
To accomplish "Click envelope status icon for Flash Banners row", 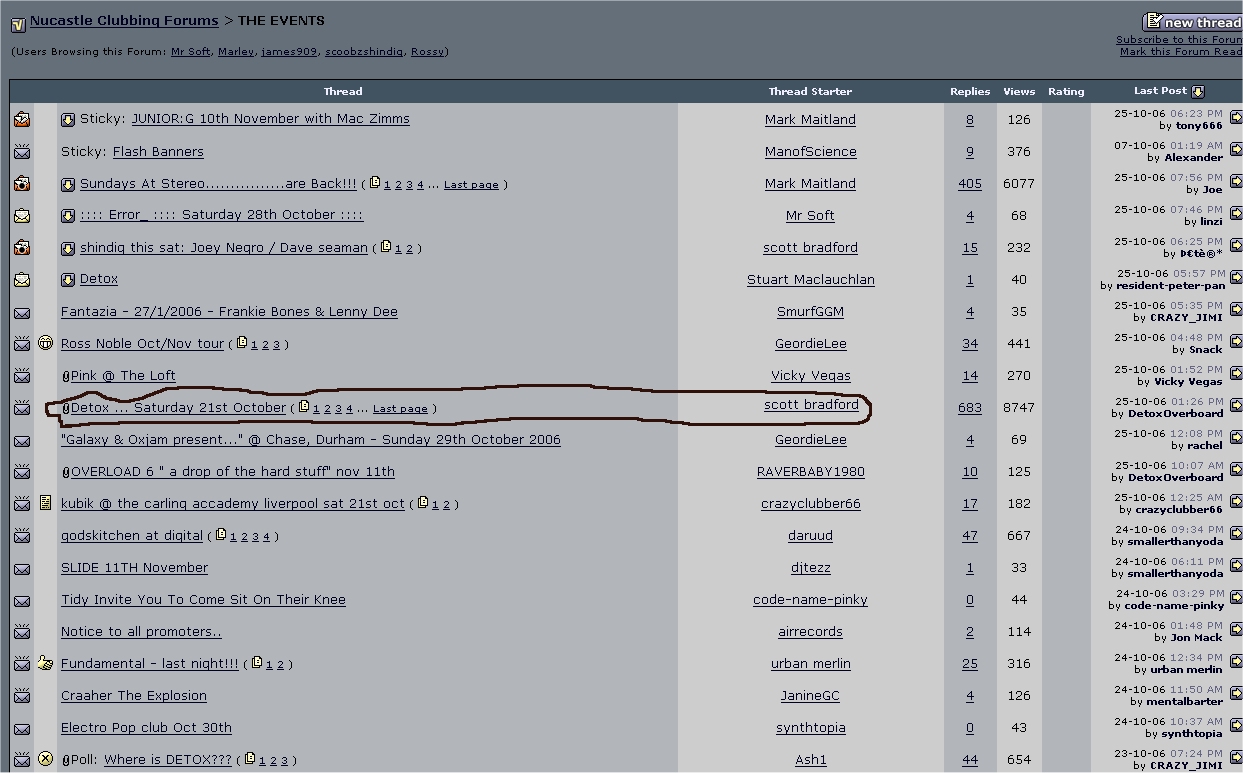I will click(x=22, y=152).
